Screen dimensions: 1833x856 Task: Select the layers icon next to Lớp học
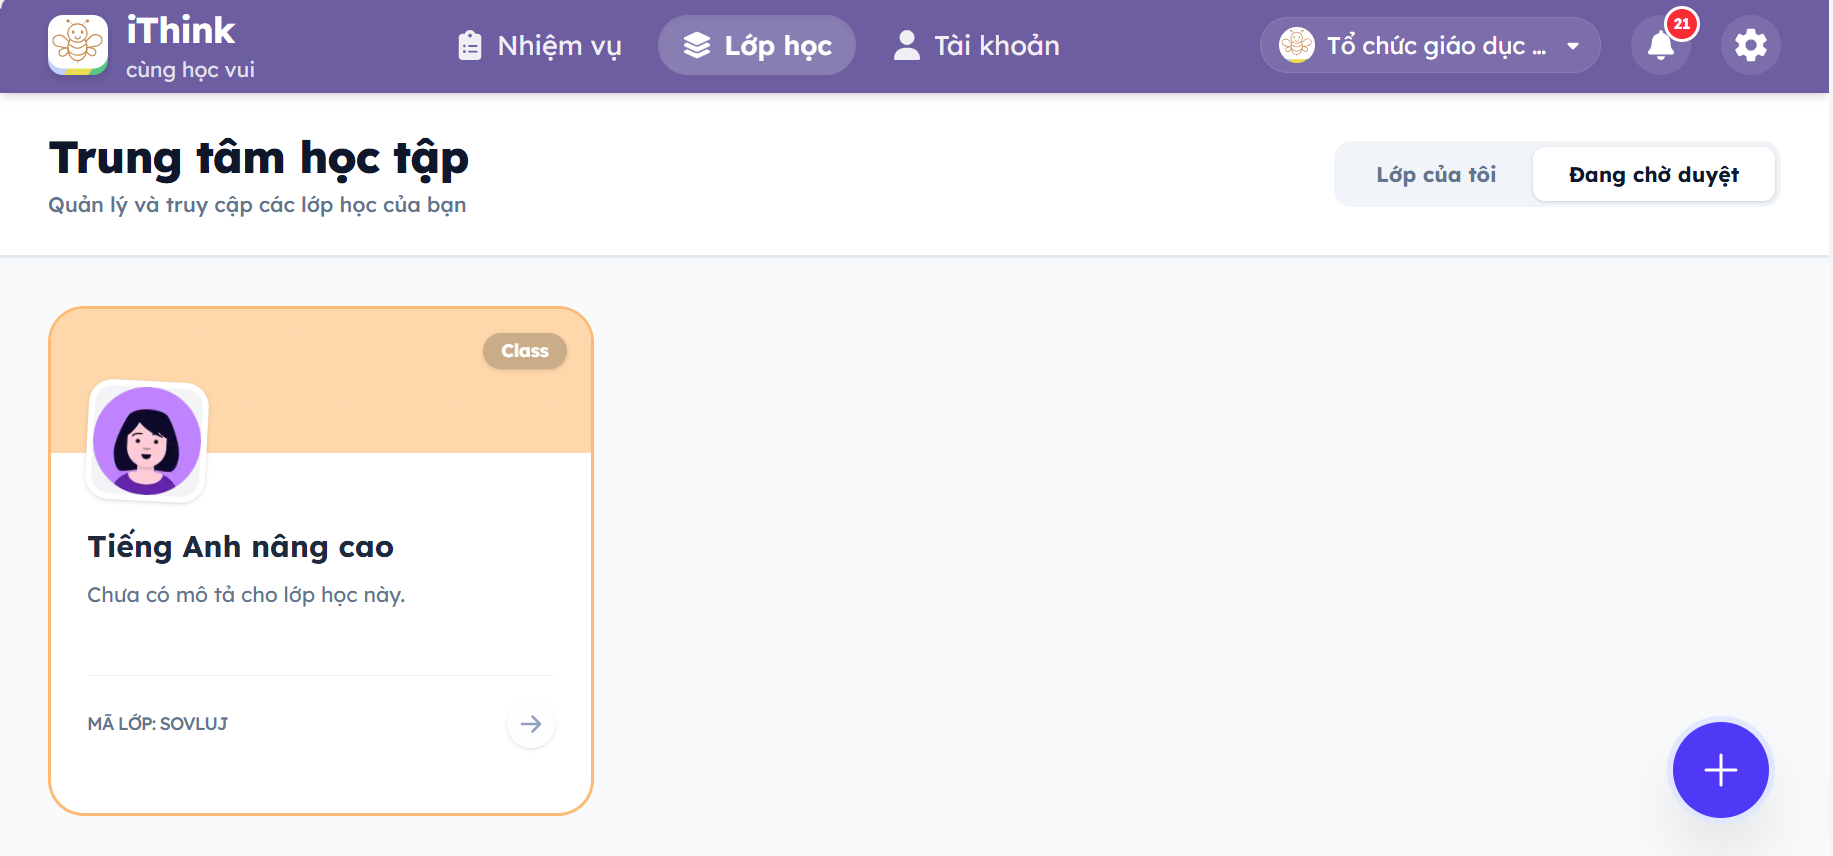(697, 44)
